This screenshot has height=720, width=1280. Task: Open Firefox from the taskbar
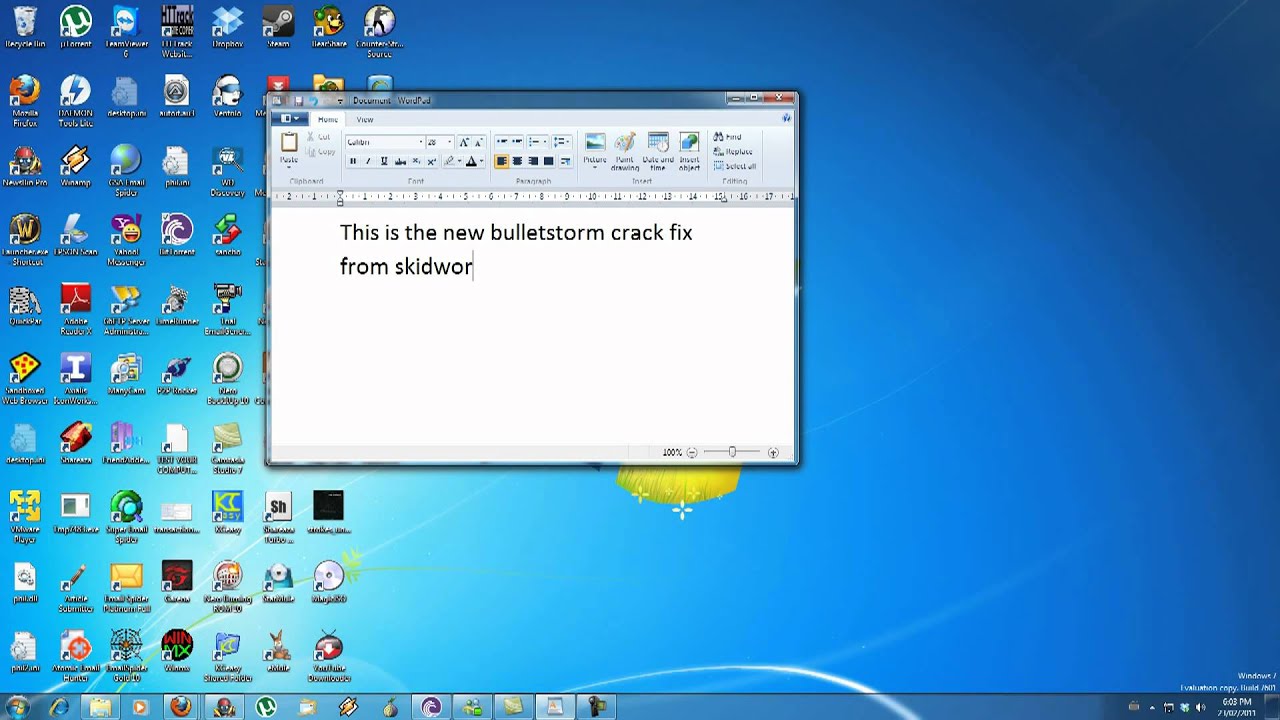click(181, 707)
